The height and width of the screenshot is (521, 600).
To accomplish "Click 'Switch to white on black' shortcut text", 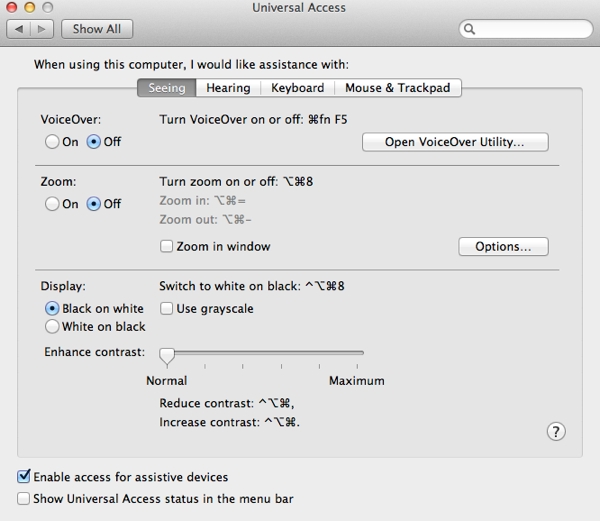I will (x=252, y=286).
